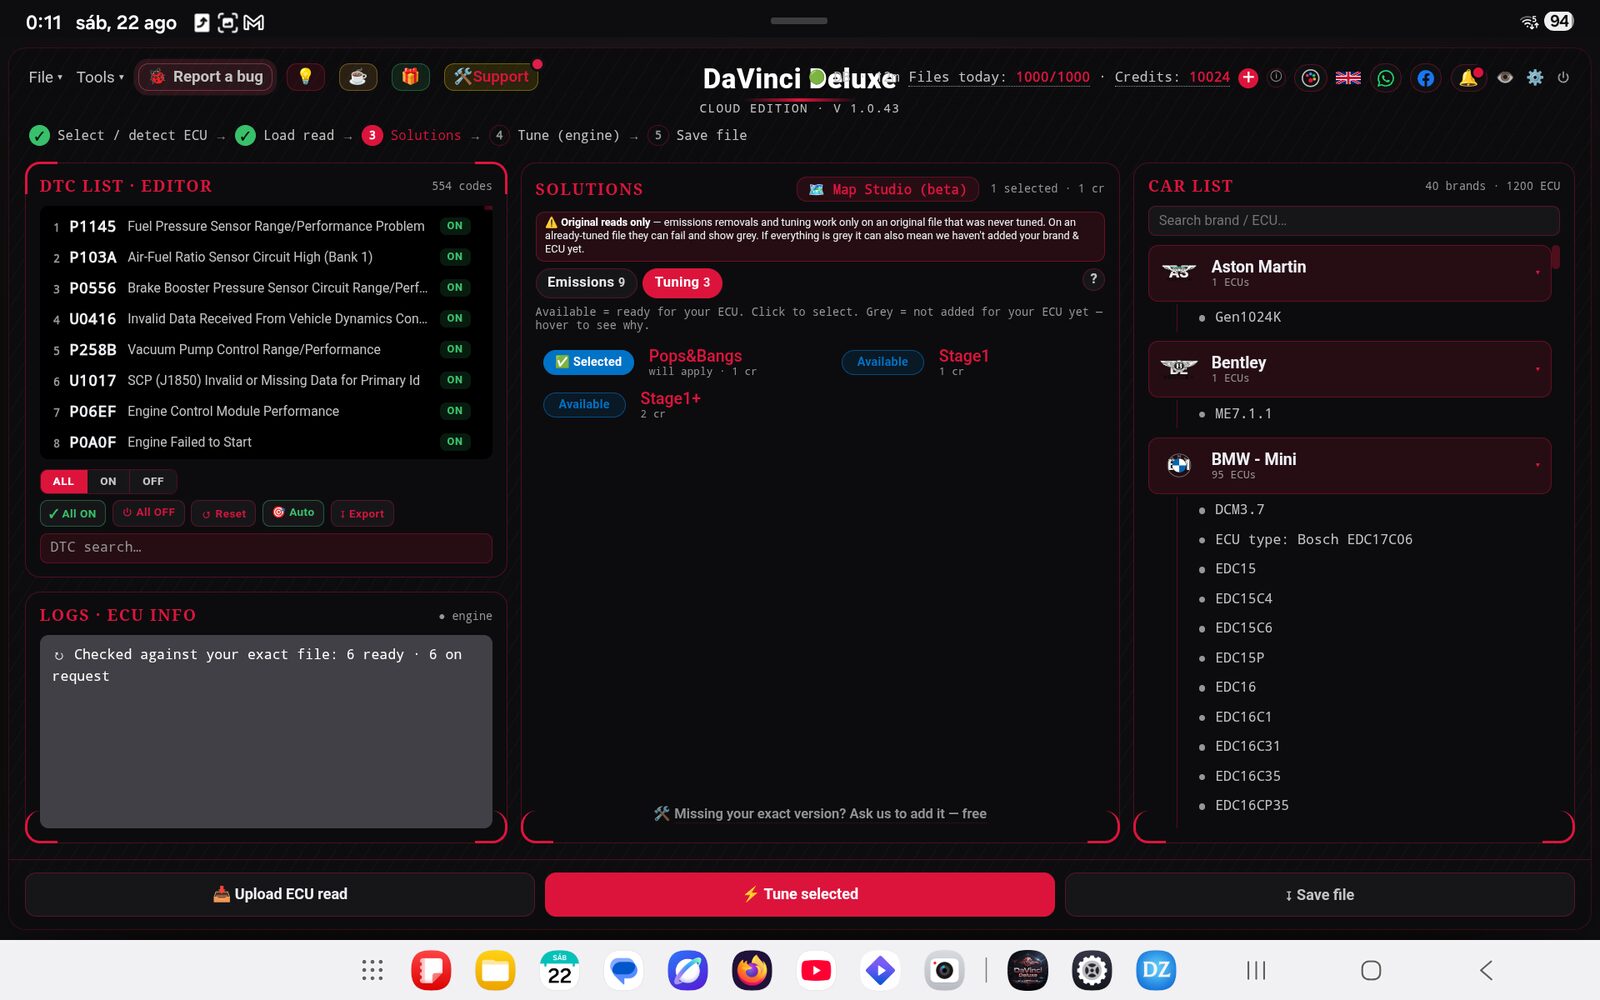Image resolution: width=1600 pixels, height=1000 pixels.
Task: Filter DTC list by ALL
Action: (x=63, y=481)
